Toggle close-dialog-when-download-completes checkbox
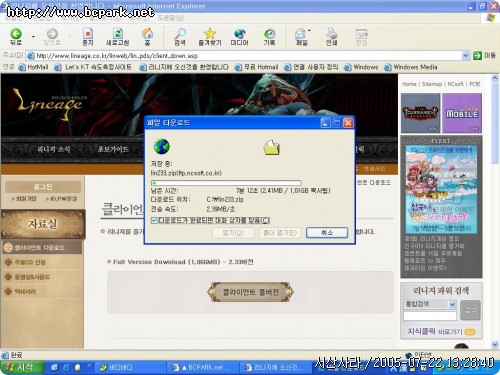 coord(154,220)
